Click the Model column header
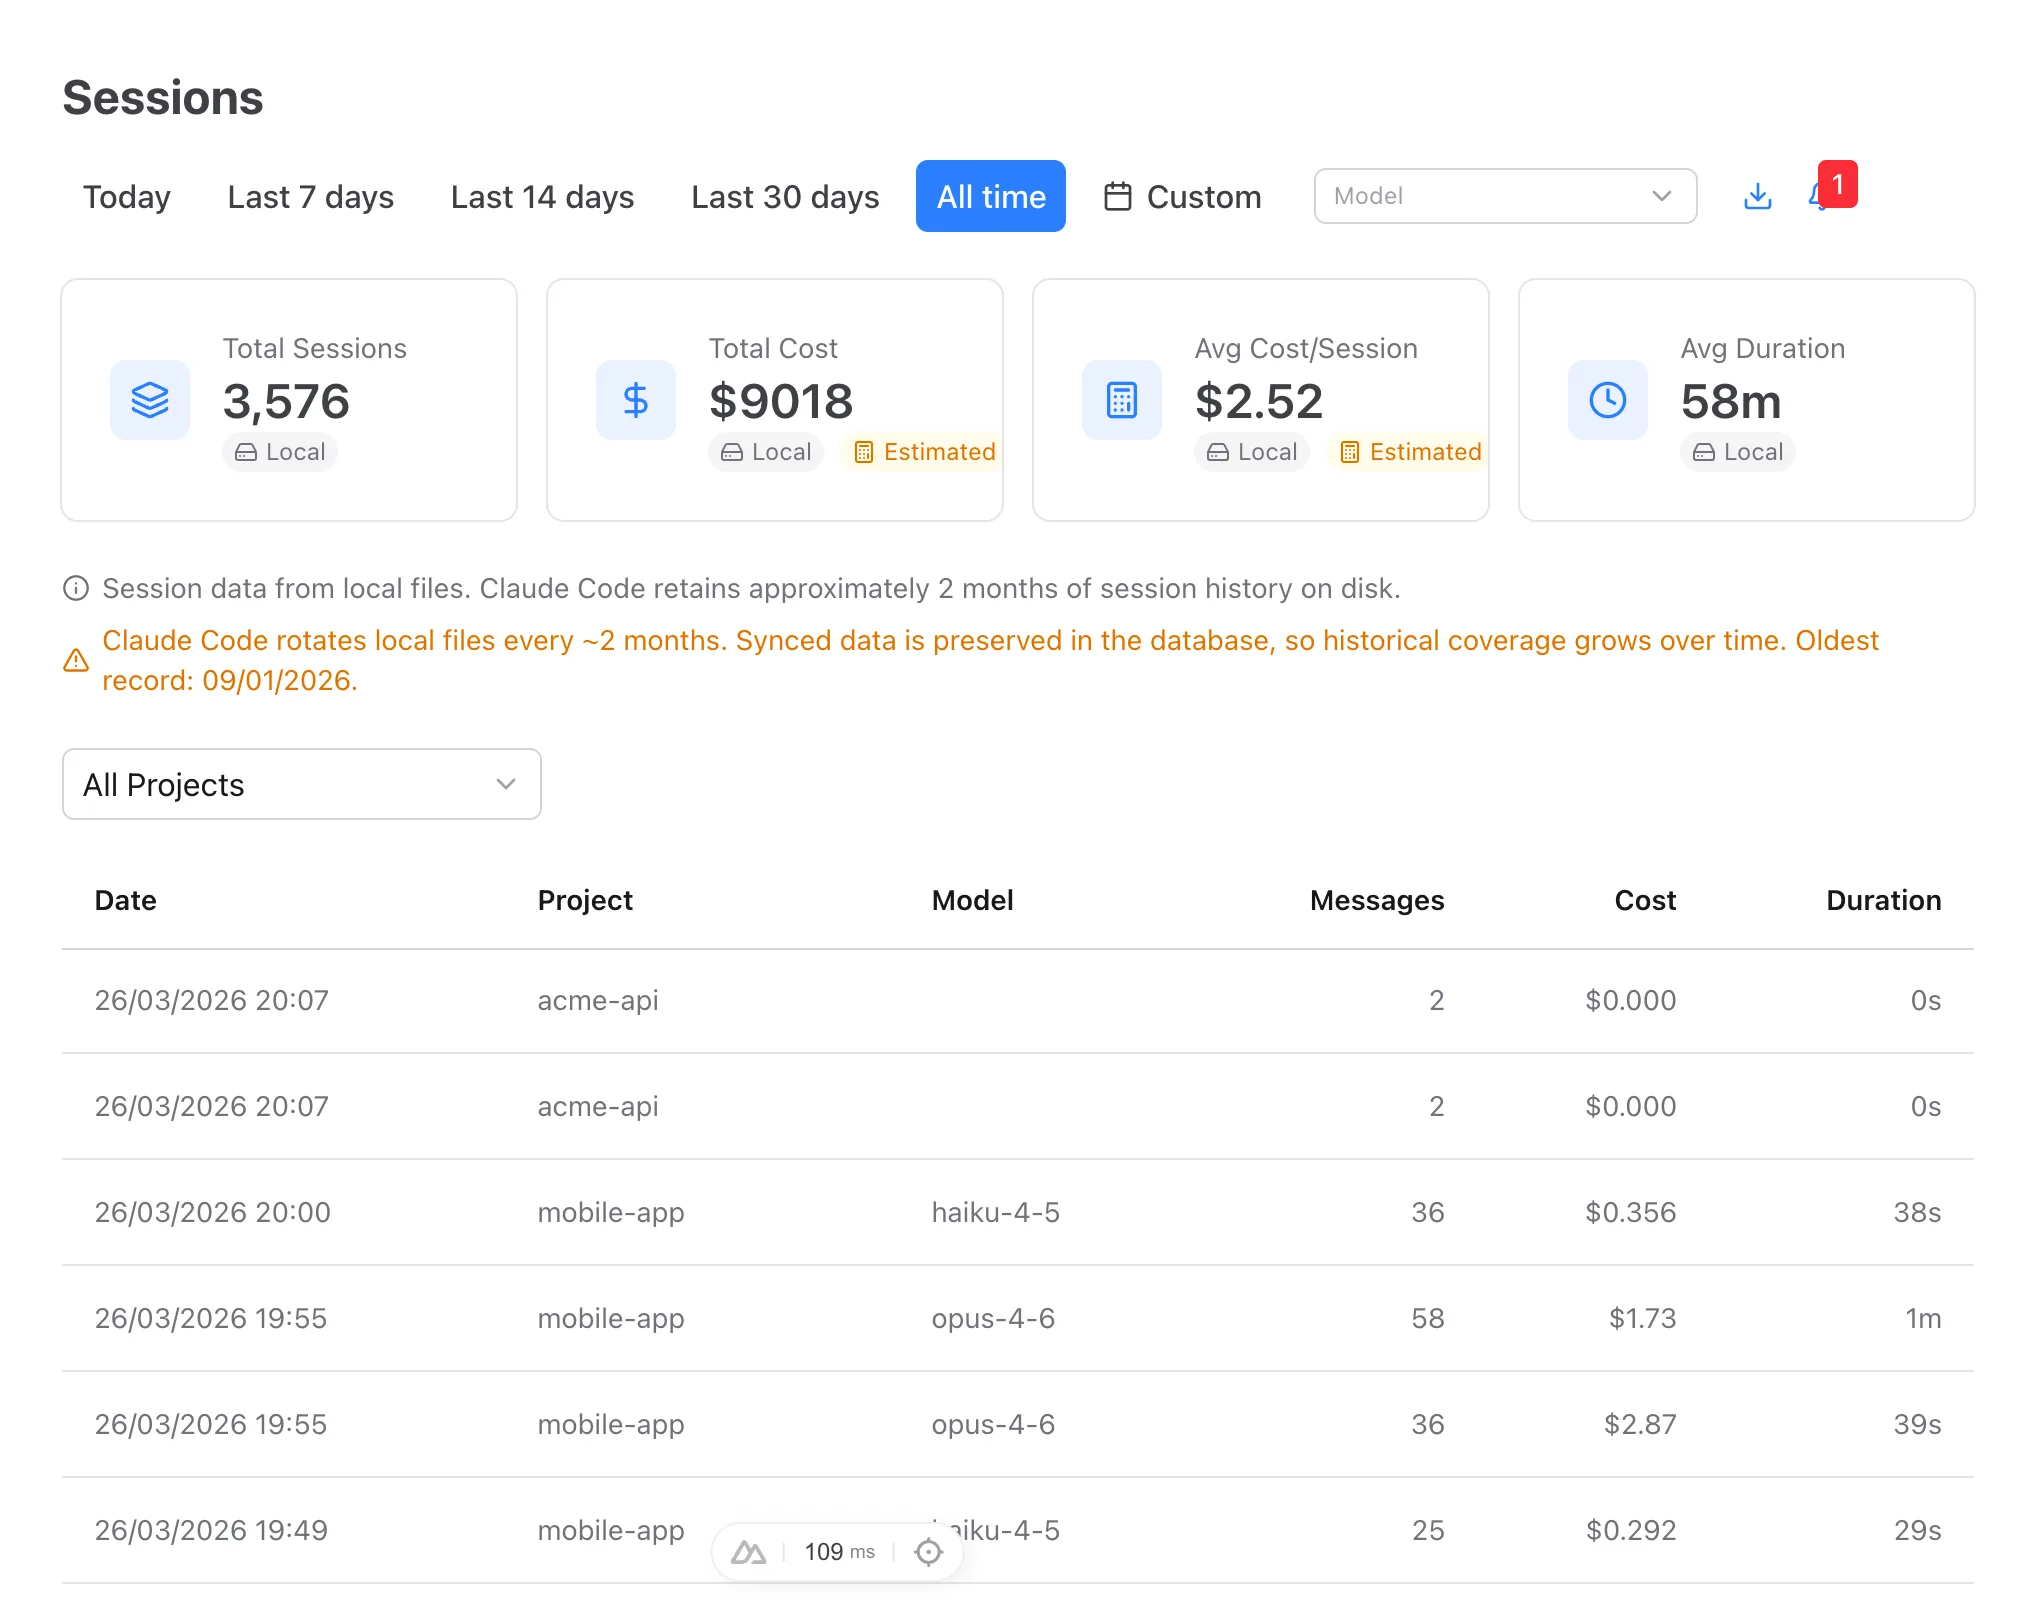Viewport: 2038px width, 1600px height. coord(973,900)
